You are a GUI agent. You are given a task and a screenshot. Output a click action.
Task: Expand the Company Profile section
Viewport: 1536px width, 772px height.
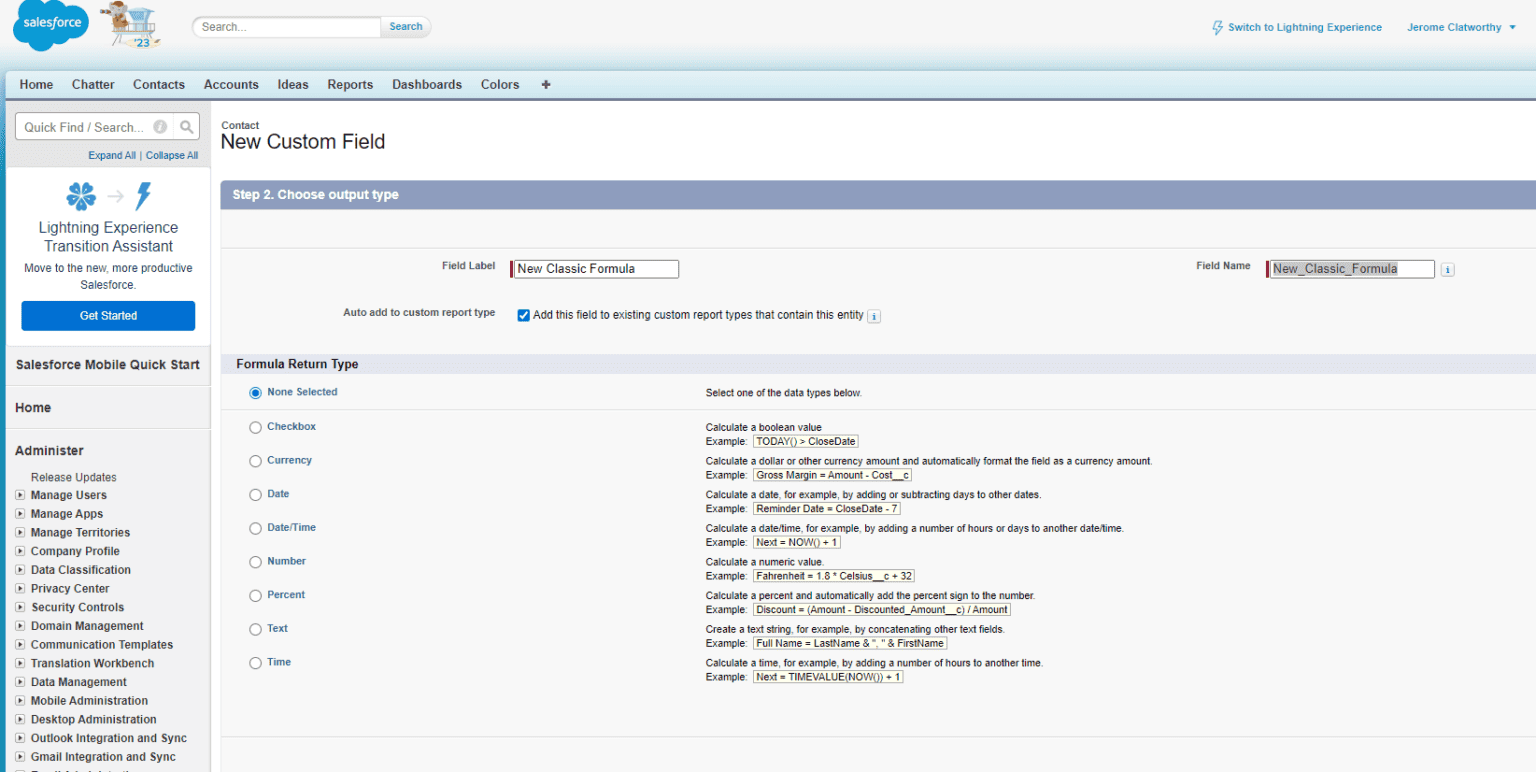(x=20, y=551)
